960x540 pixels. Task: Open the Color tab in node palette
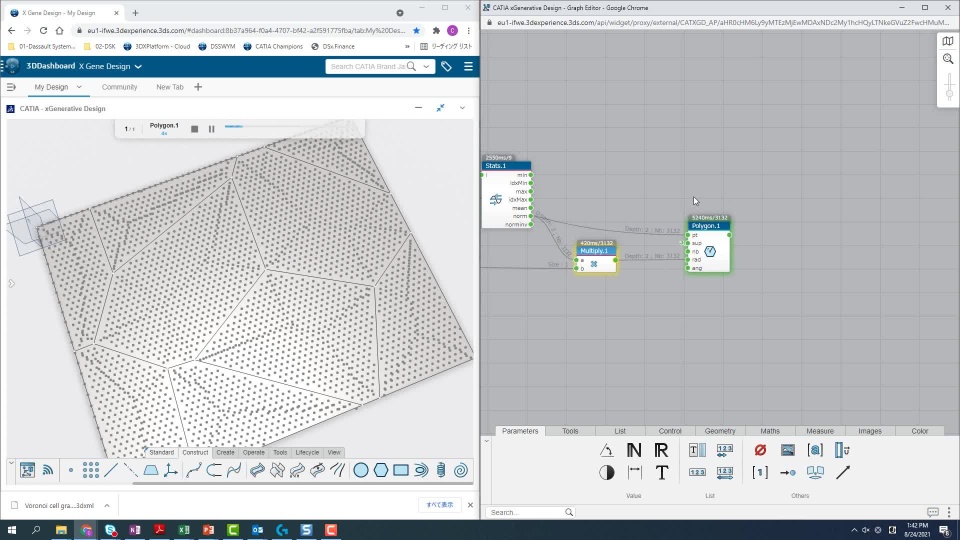[x=920, y=431]
